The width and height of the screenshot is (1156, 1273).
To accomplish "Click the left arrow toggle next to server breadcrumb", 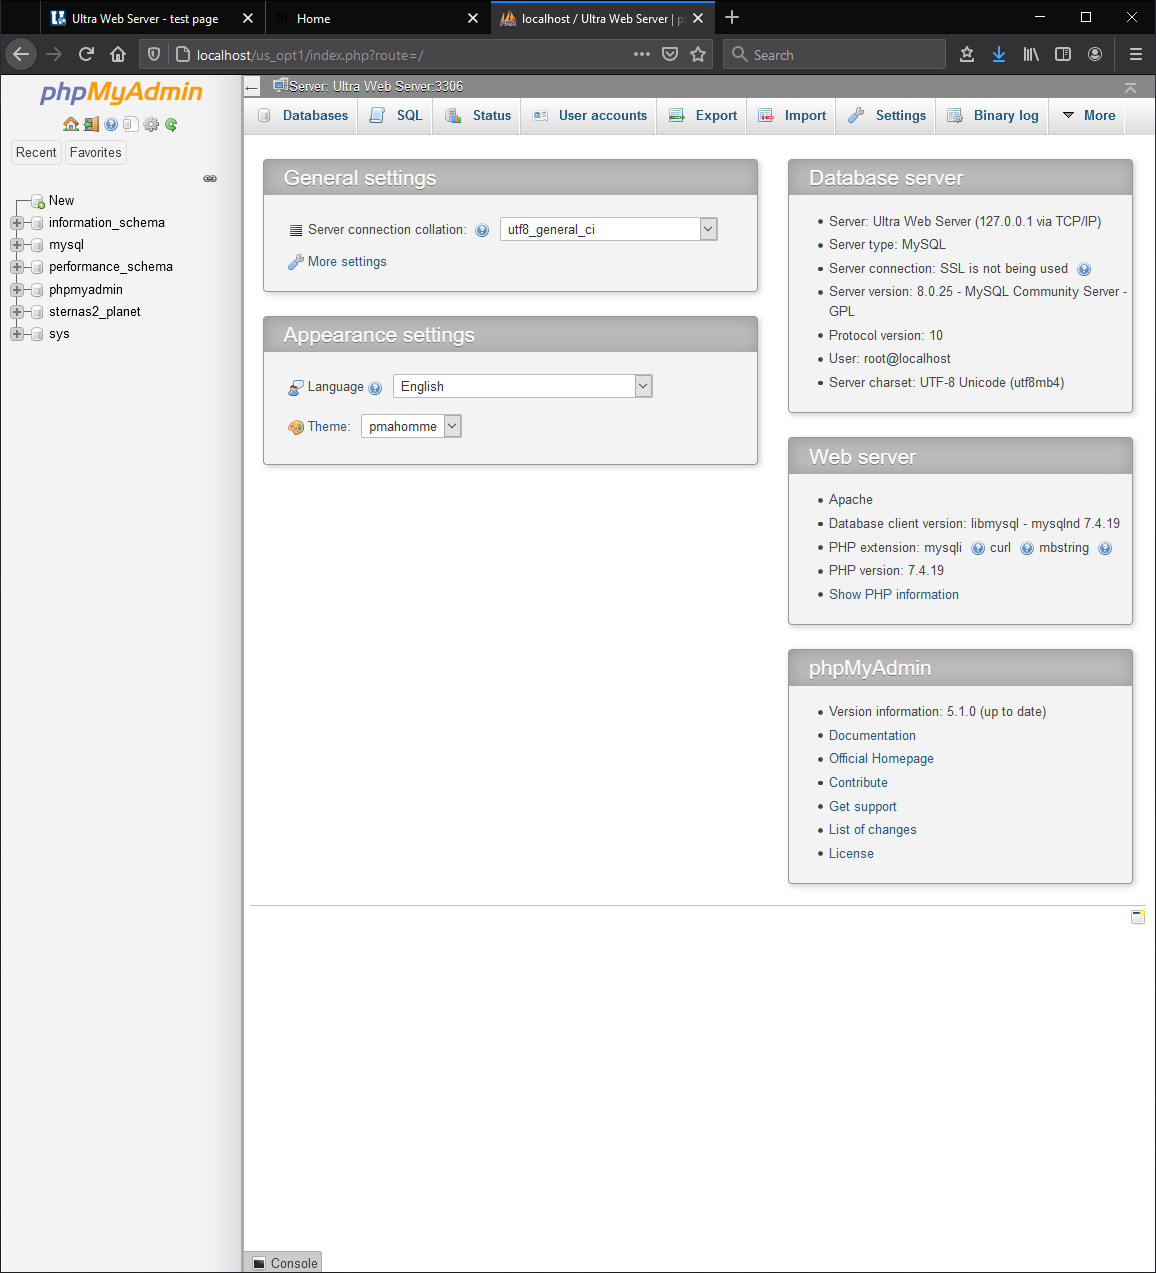I will [252, 88].
